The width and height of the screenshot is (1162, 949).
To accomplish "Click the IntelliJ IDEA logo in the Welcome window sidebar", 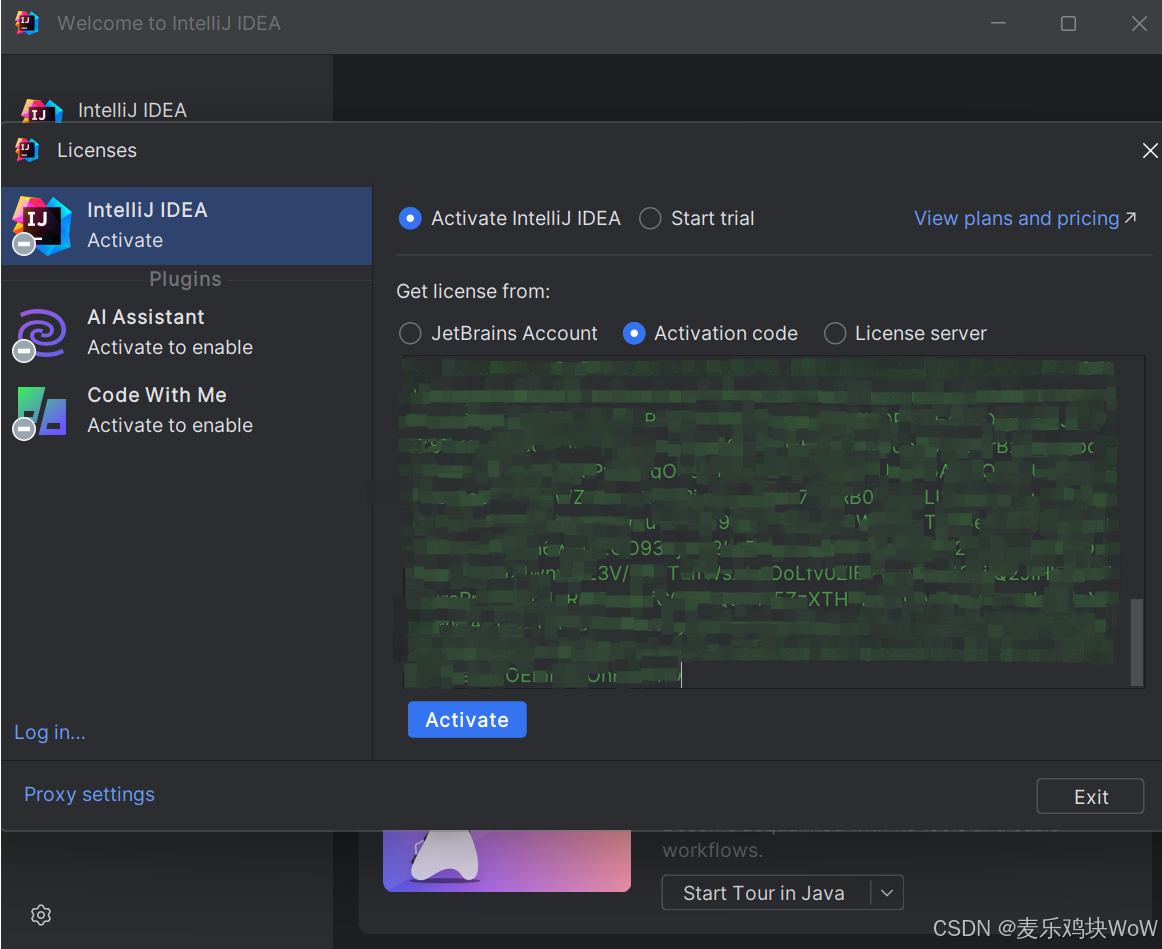I will [x=42, y=110].
